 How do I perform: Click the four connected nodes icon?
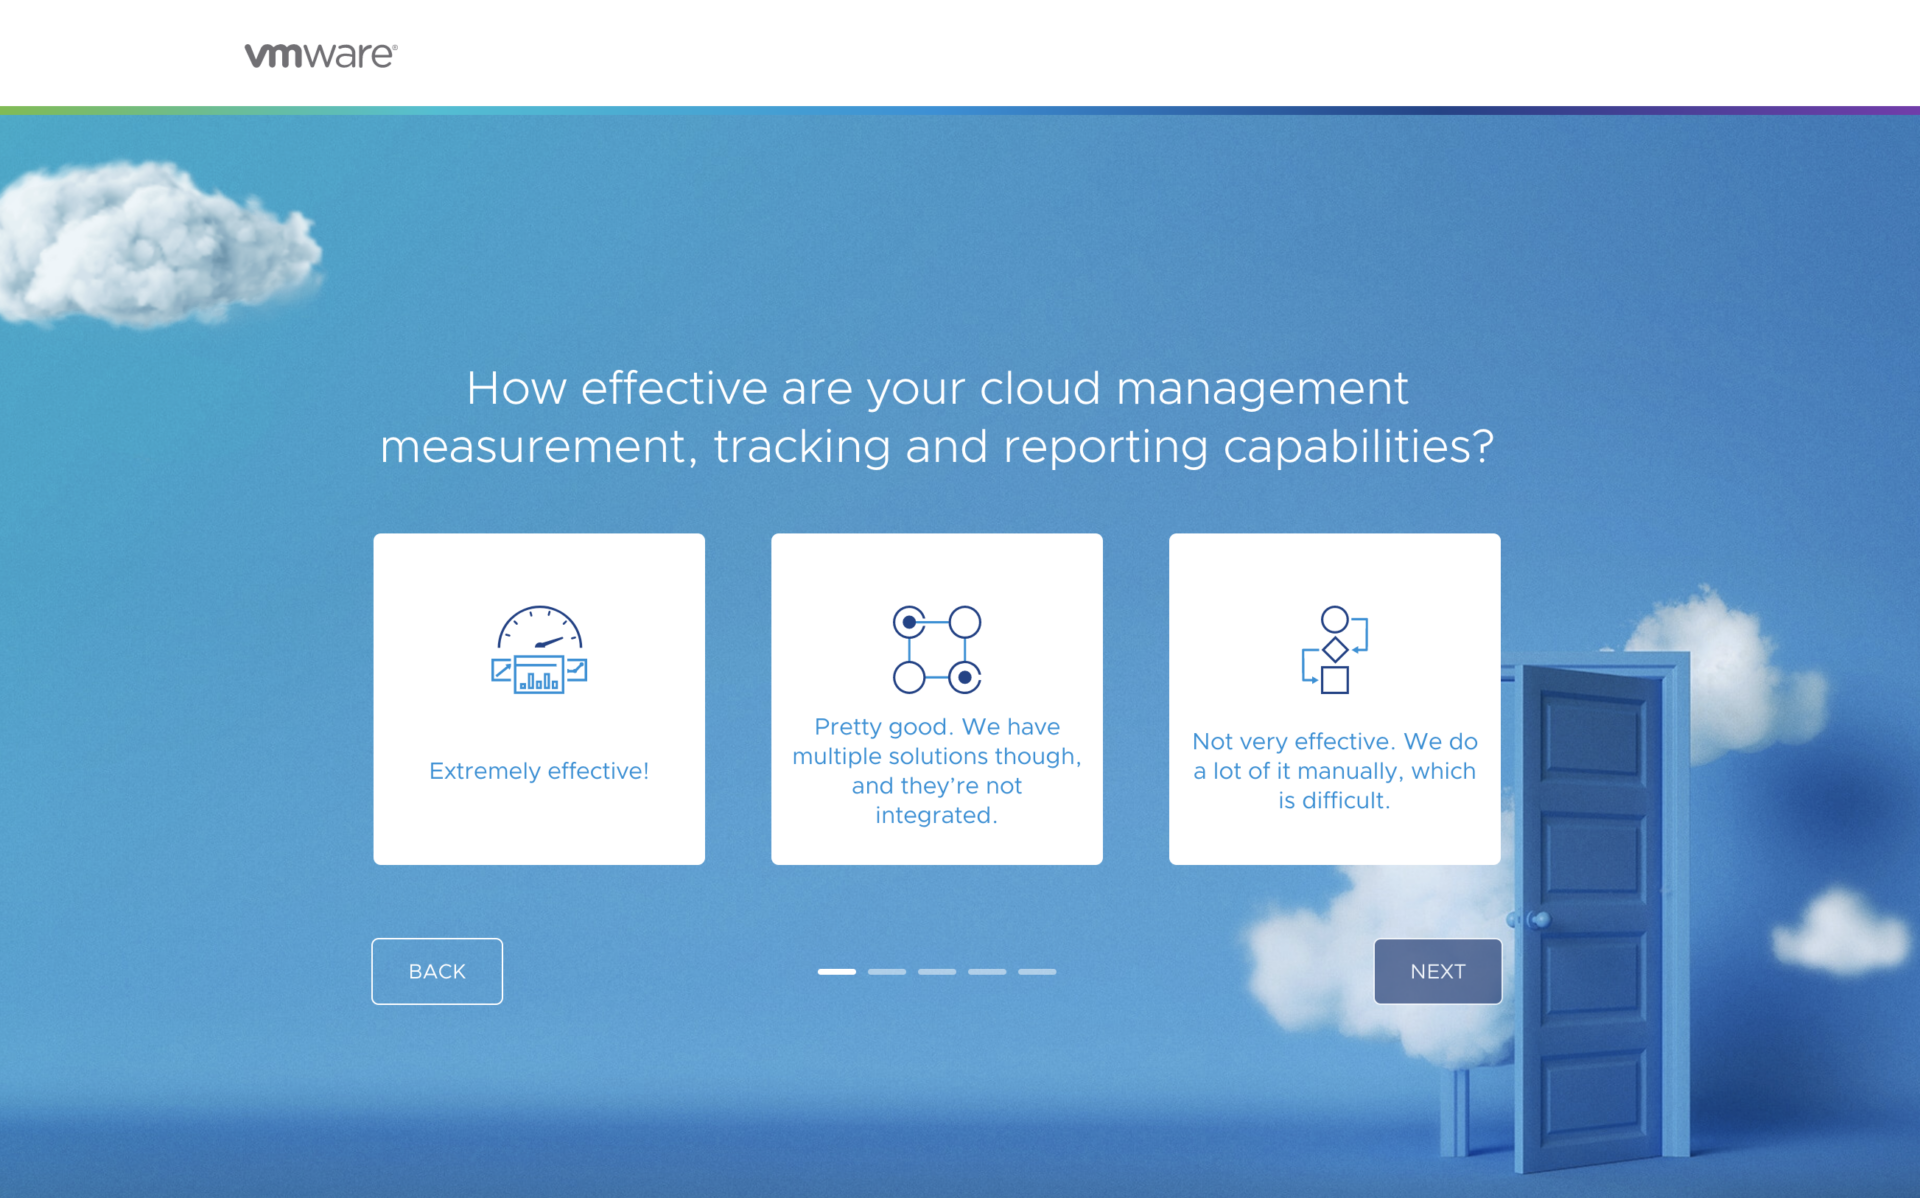pyautogui.click(x=937, y=650)
